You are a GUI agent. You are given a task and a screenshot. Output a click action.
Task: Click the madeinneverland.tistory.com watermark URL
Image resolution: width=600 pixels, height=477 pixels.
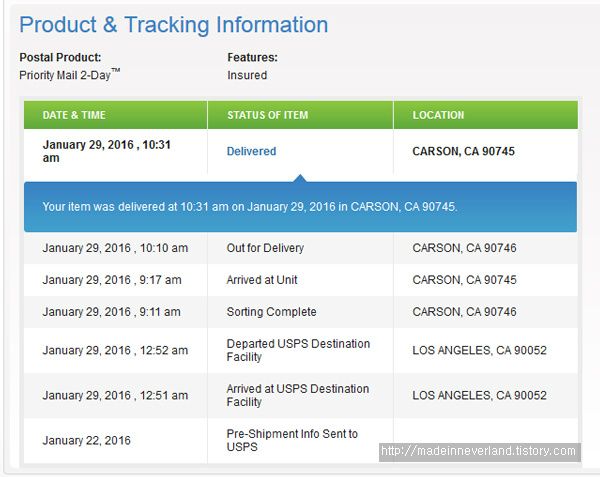coord(479,451)
